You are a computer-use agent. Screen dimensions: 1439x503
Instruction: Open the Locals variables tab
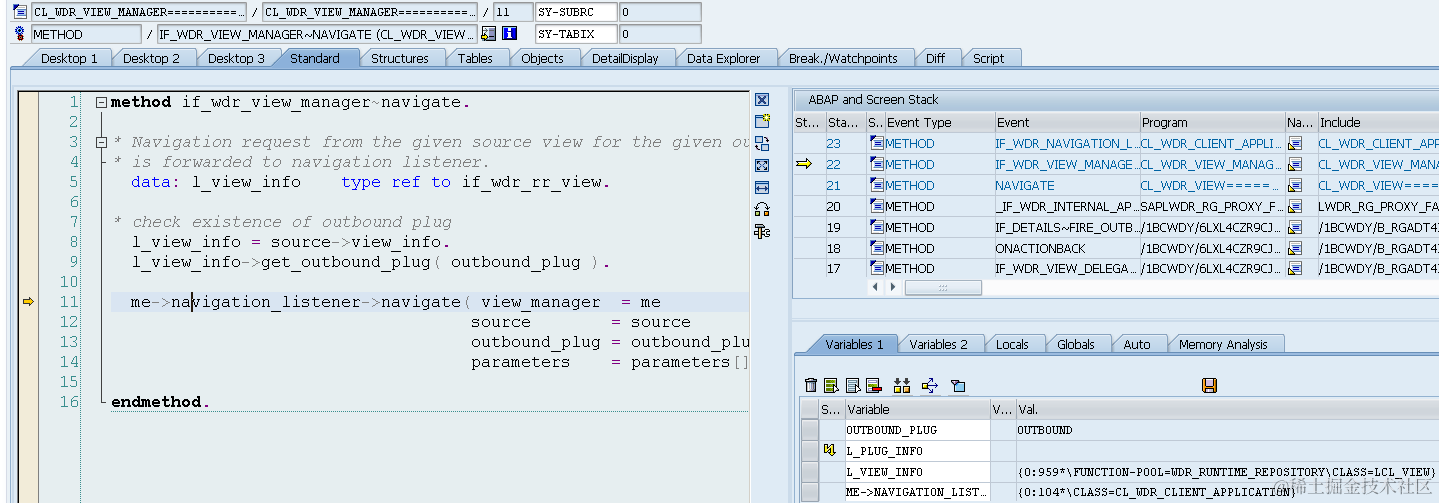(1012, 344)
